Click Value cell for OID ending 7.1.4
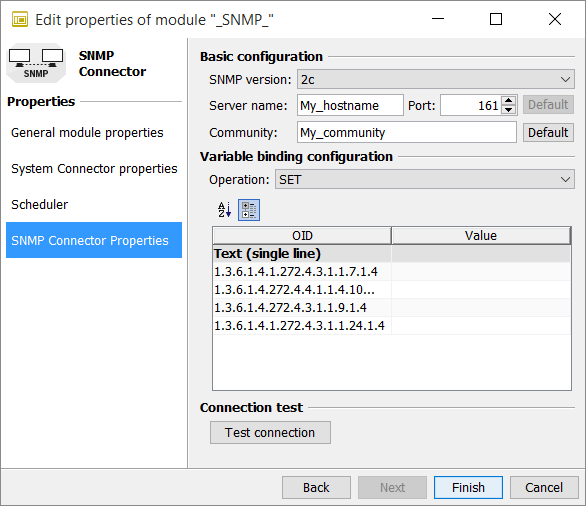Viewport: 586px width, 506px height. point(481,272)
